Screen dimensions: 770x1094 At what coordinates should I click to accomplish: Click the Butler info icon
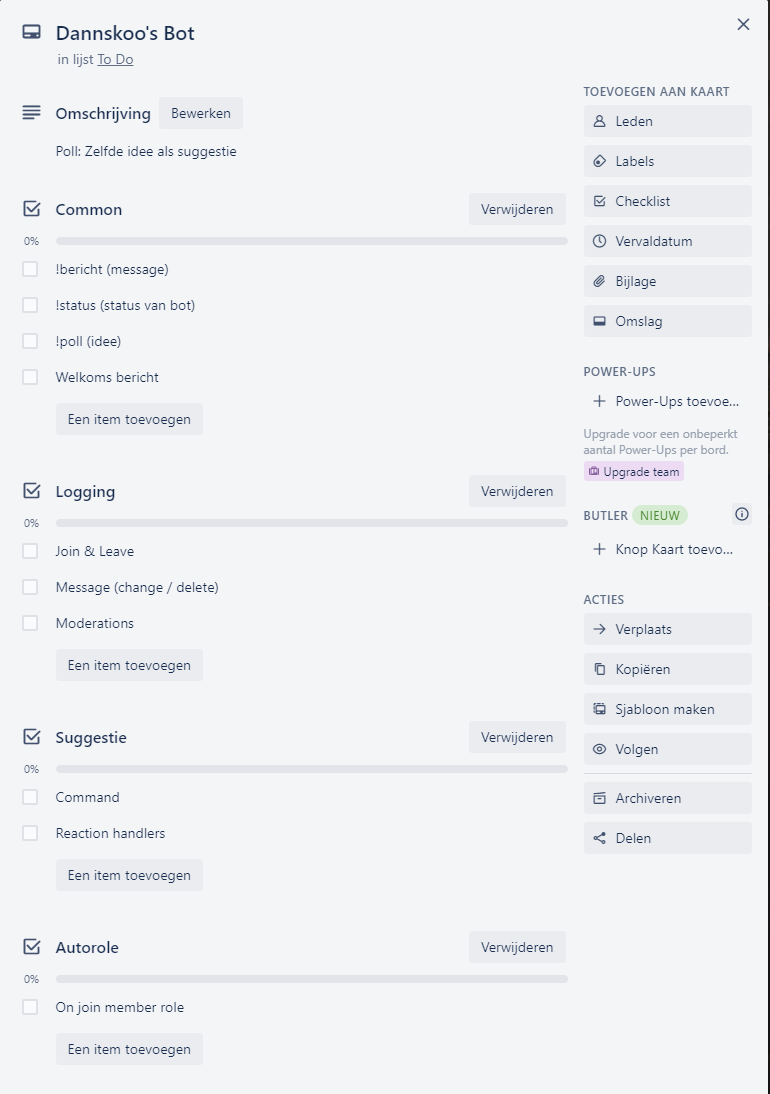coord(741,514)
